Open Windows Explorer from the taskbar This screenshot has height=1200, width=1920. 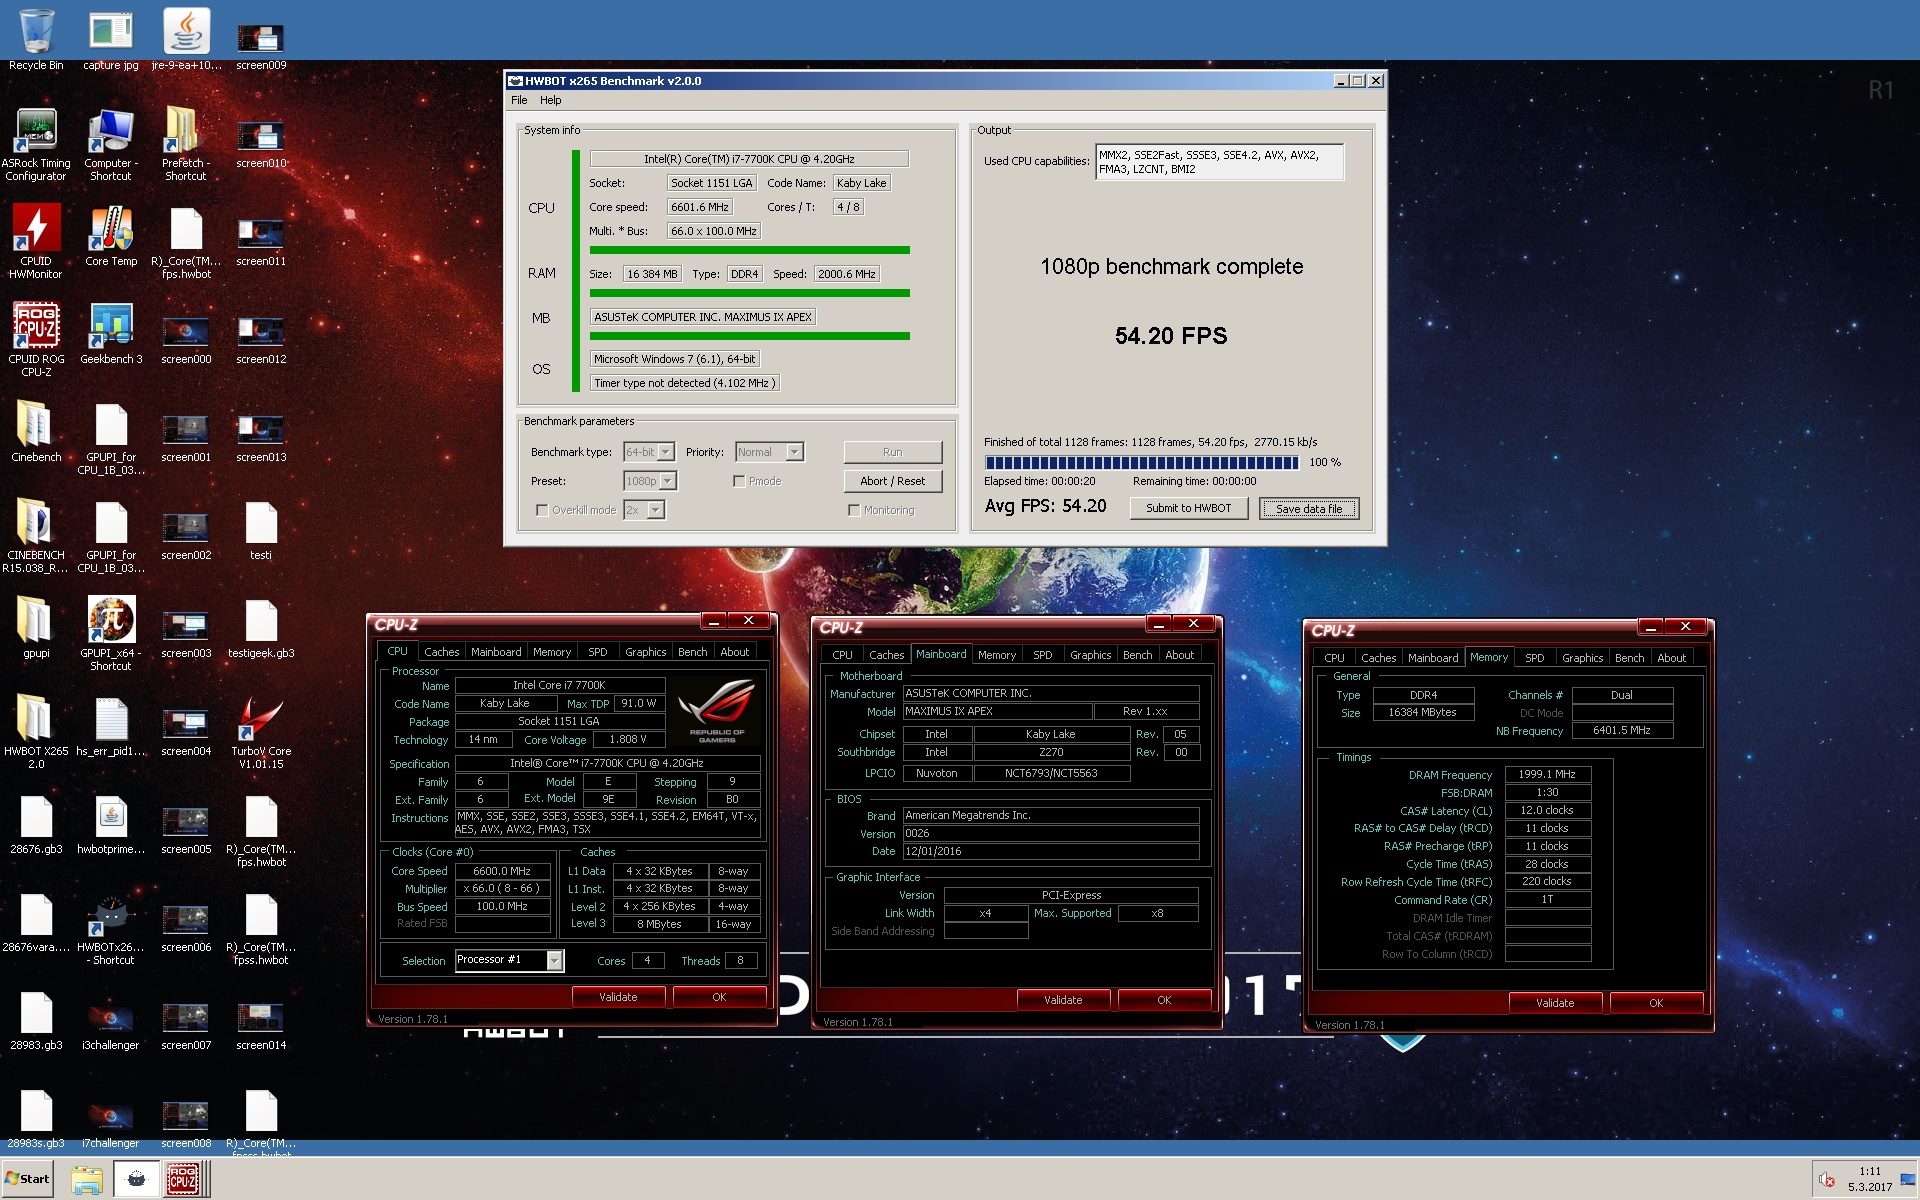pyautogui.click(x=87, y=1180)
